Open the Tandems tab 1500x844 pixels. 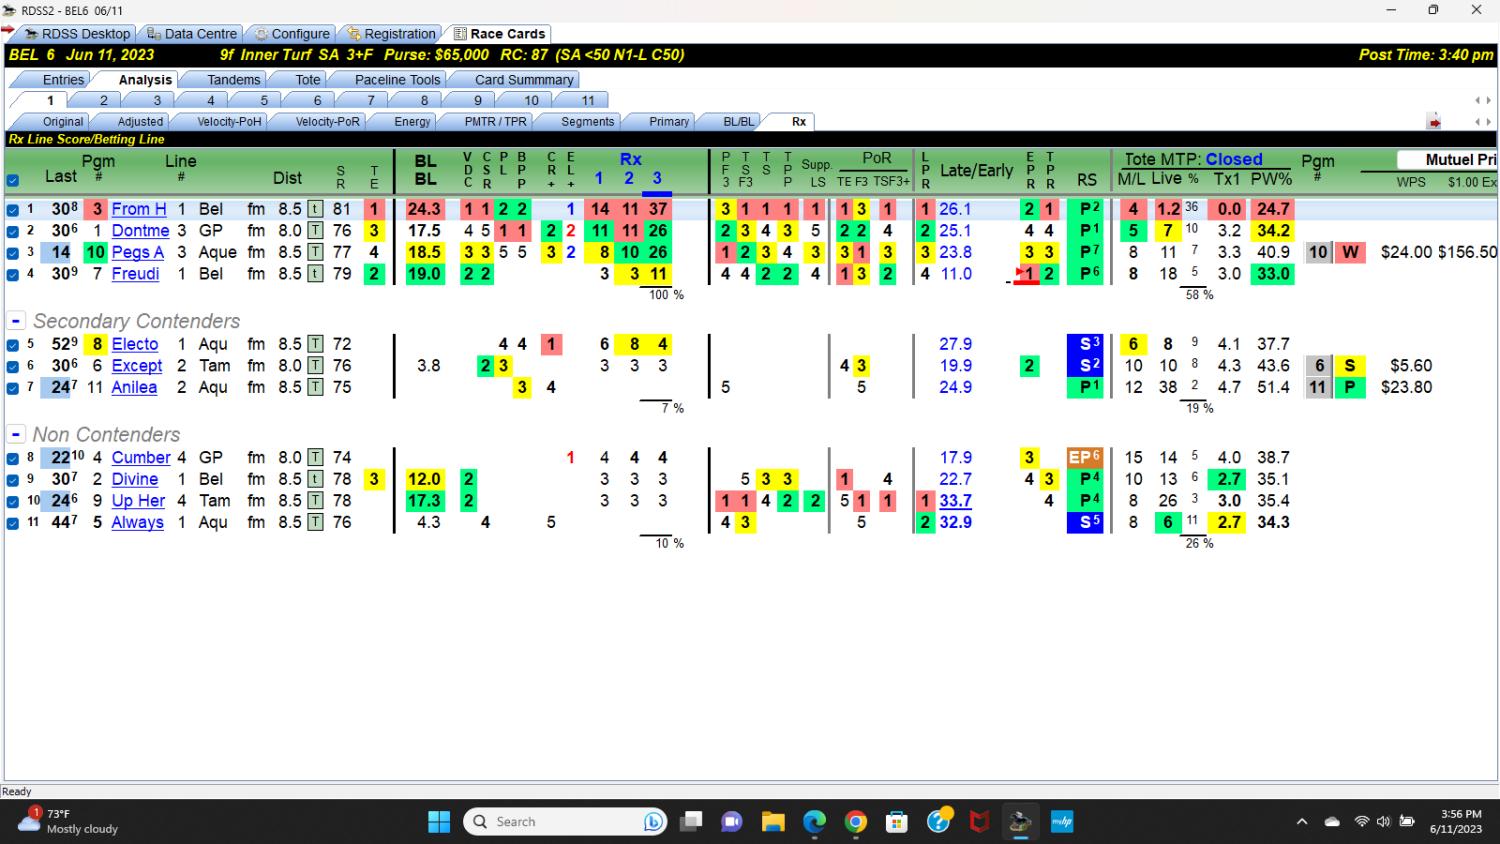point(233,80)
